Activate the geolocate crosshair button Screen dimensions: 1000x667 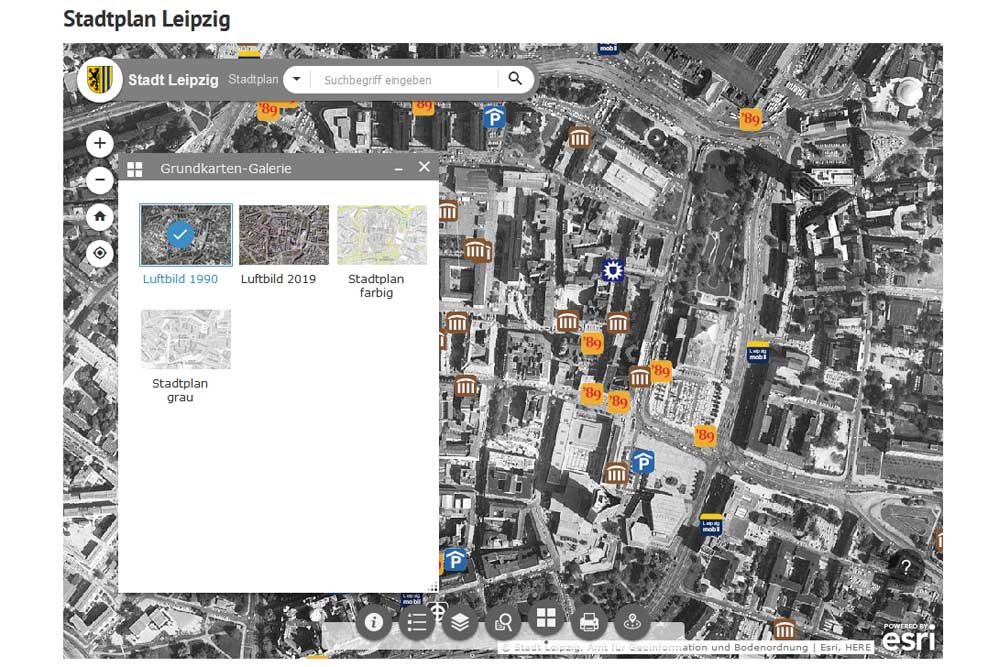[99, 253]
